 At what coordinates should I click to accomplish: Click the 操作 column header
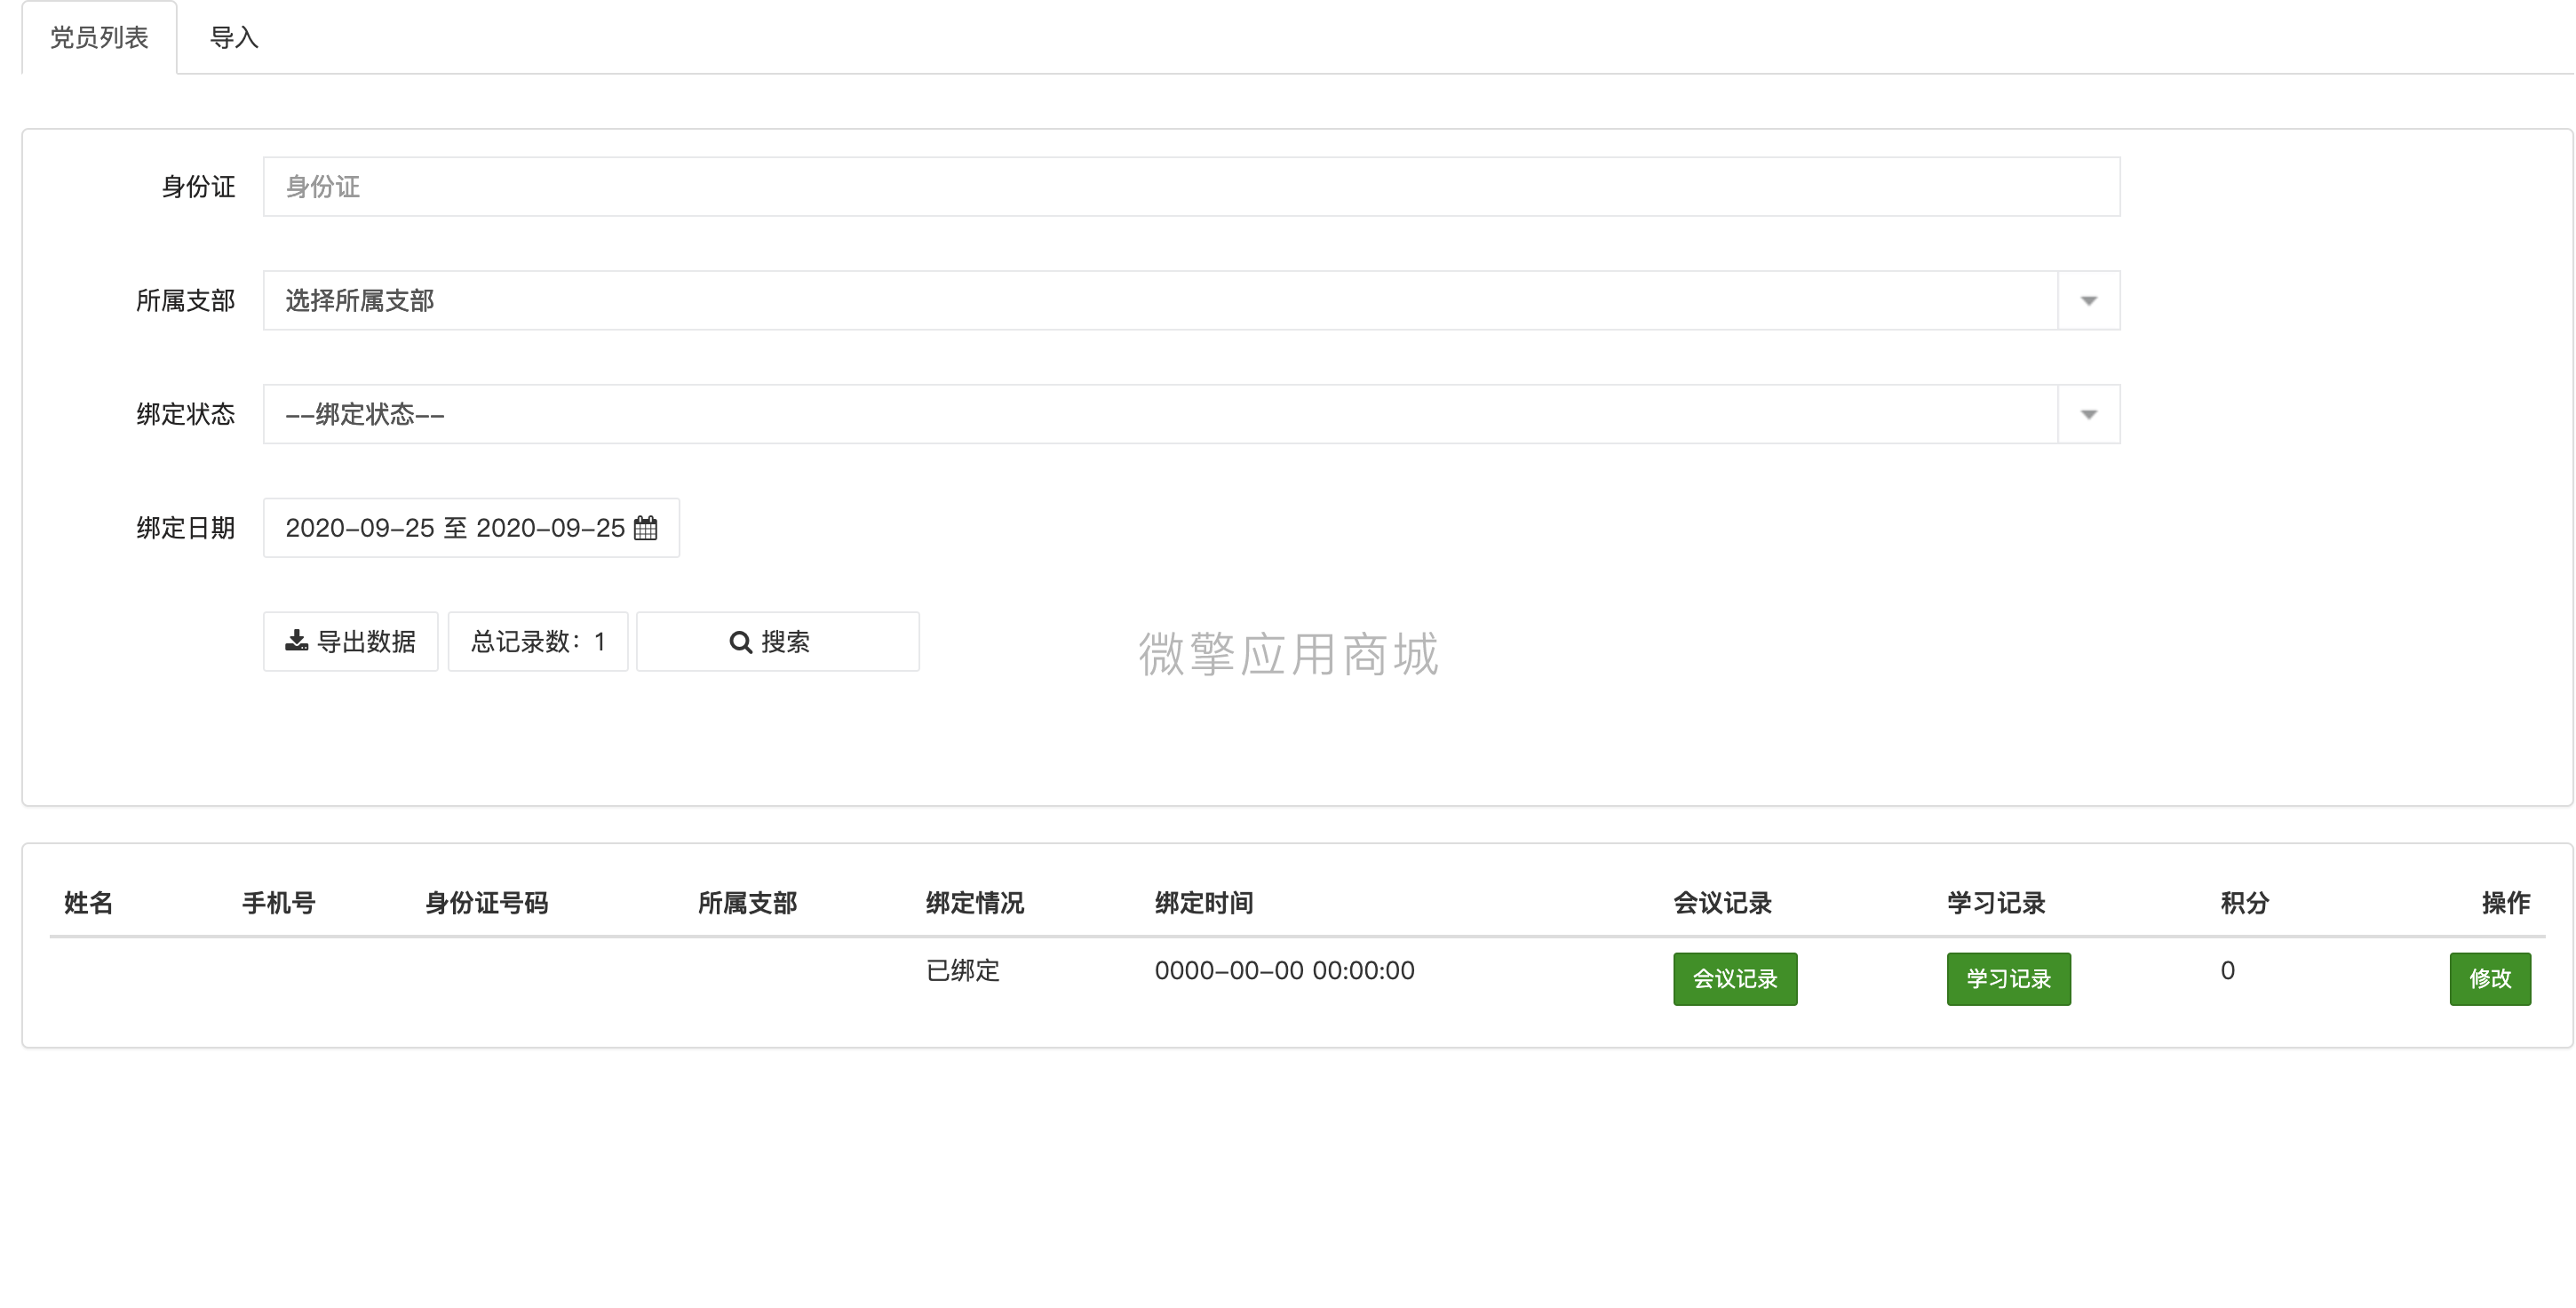click(x=2506, y=903)
